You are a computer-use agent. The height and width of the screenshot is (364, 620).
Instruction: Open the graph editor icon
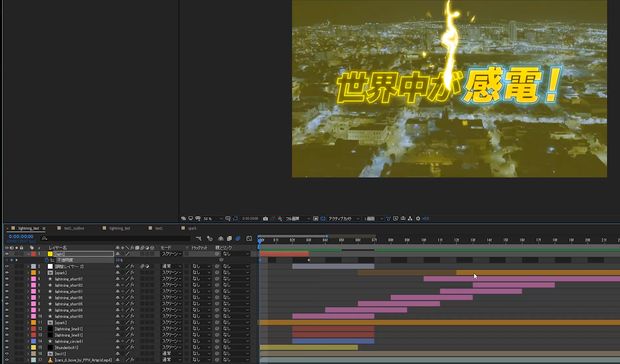(x=249, y=238)
